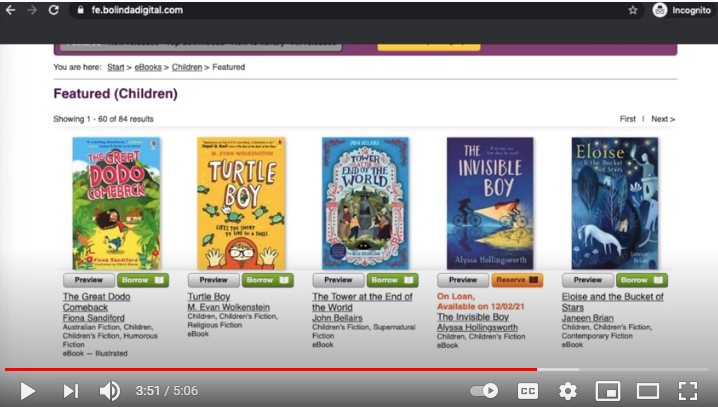Reserve The Invisible Boy
718x407 pixels.
pos(517,280)
